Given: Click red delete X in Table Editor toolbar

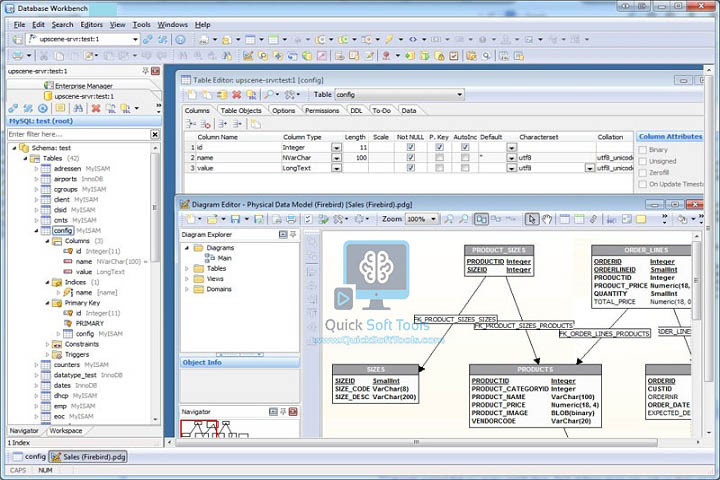Looking at the screenshot, I should pos(236,95).
